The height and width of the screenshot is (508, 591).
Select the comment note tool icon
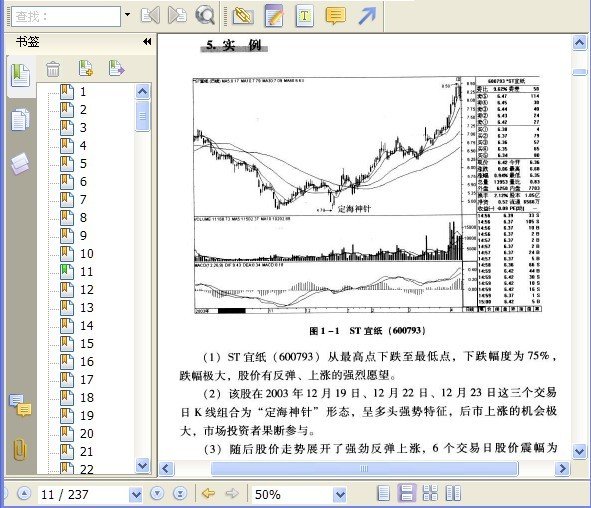[335, 16]
